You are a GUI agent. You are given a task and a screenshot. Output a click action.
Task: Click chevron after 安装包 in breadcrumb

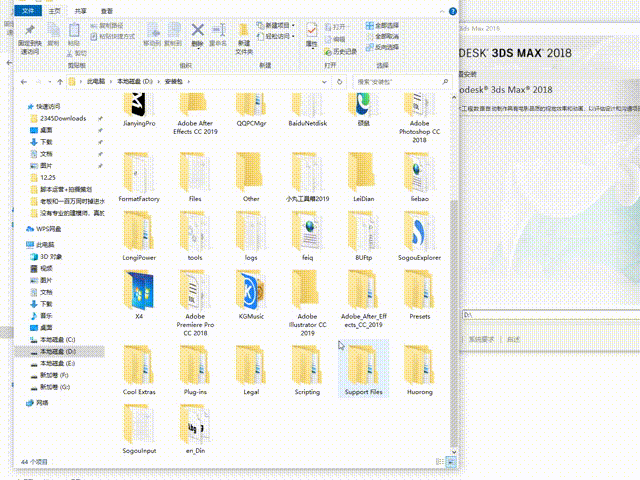[189, 82]
